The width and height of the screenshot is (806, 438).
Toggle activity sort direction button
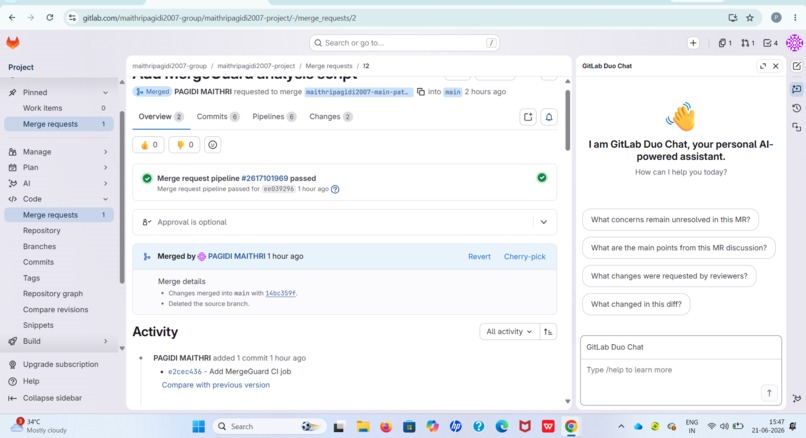click(548, 332)
